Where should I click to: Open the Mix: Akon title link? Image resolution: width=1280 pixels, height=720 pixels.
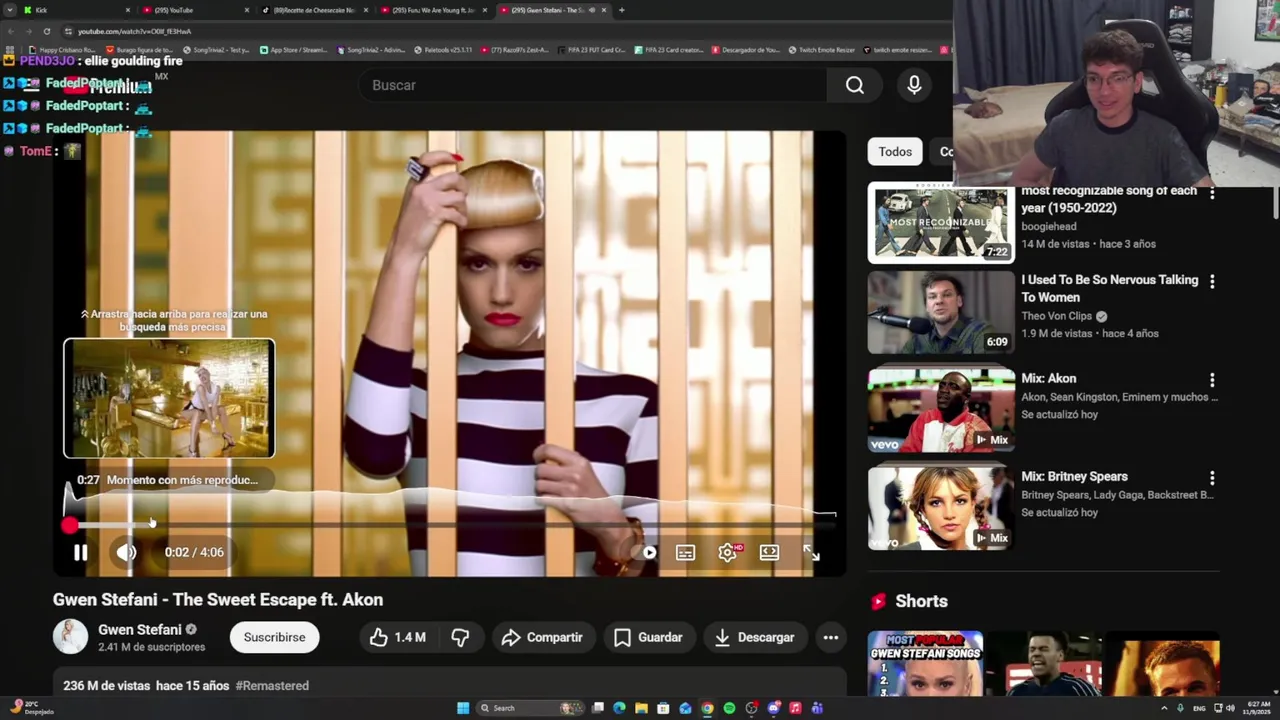pos(1048,378)
